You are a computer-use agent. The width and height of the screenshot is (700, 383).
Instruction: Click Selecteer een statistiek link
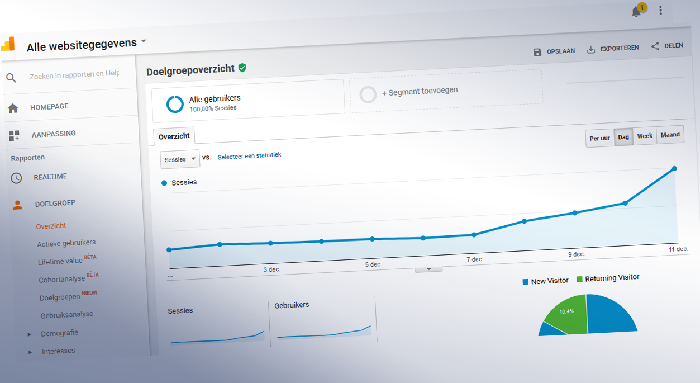coord(250,156)
